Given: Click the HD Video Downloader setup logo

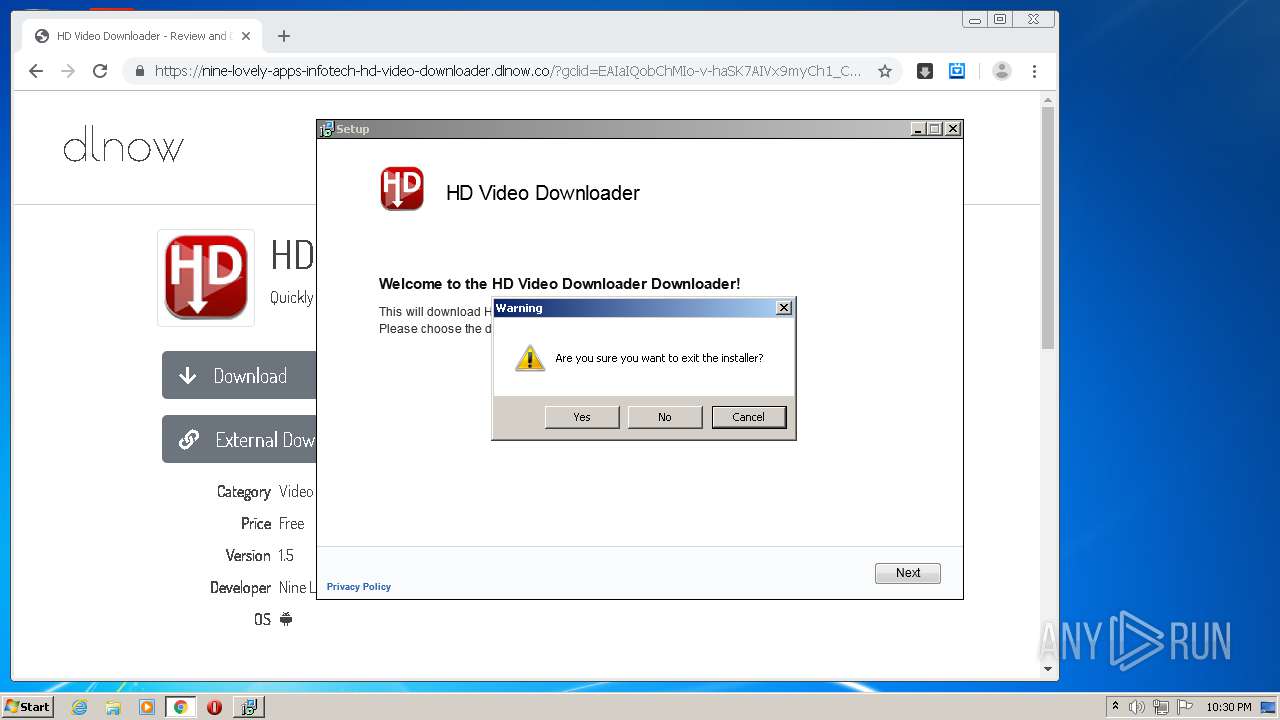Looking at the screenshot, I should point(402,189).
